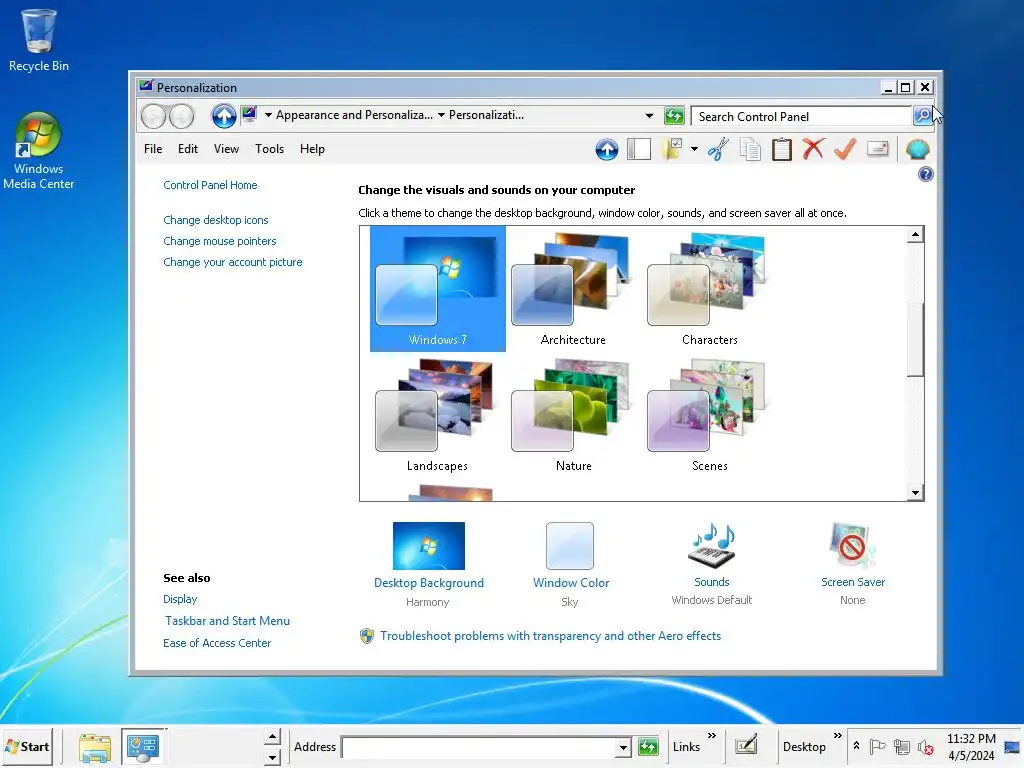
Task: Open the folder options toolbar icon
Action: point(672,150)
